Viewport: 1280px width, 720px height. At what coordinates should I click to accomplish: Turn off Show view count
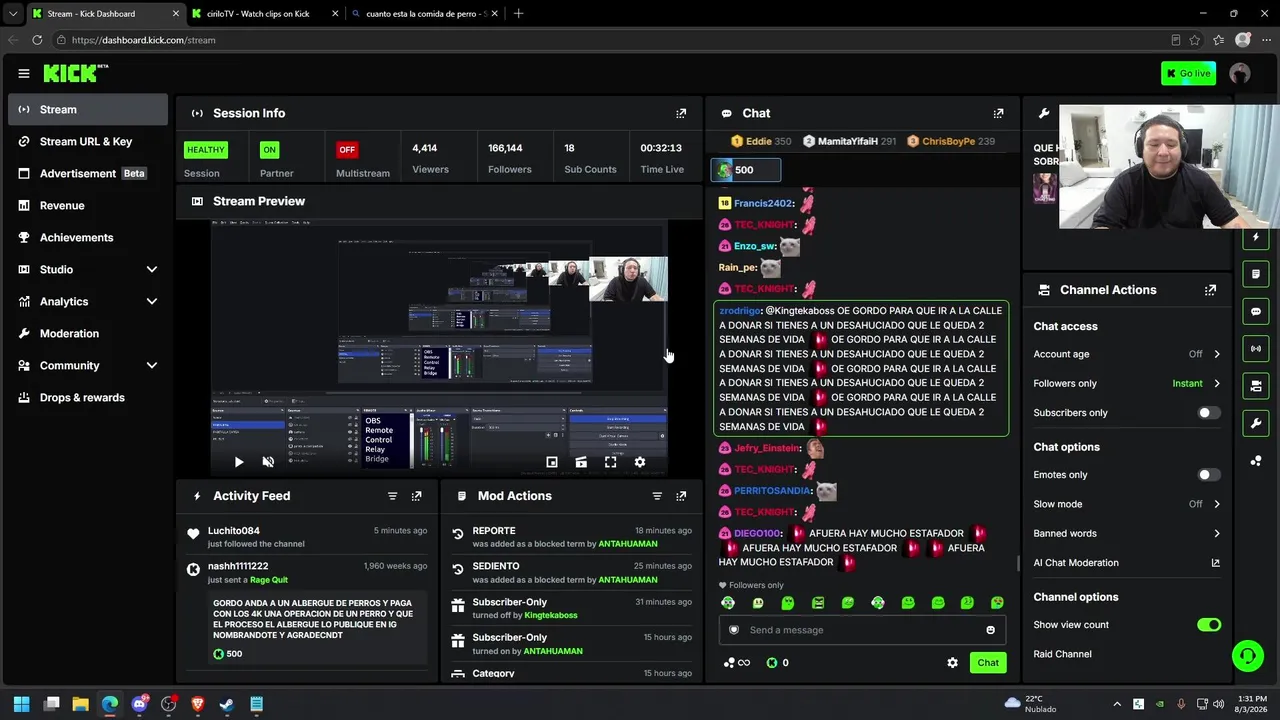[1209, 625]
